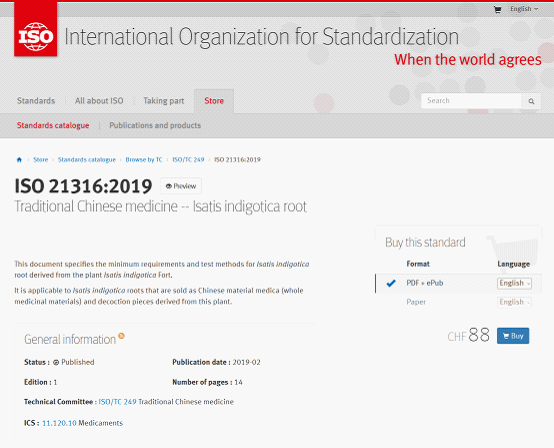Click the ISO logo
This screenshot has width=554, height=448.
pyautogui.click(x=35, y=29)
